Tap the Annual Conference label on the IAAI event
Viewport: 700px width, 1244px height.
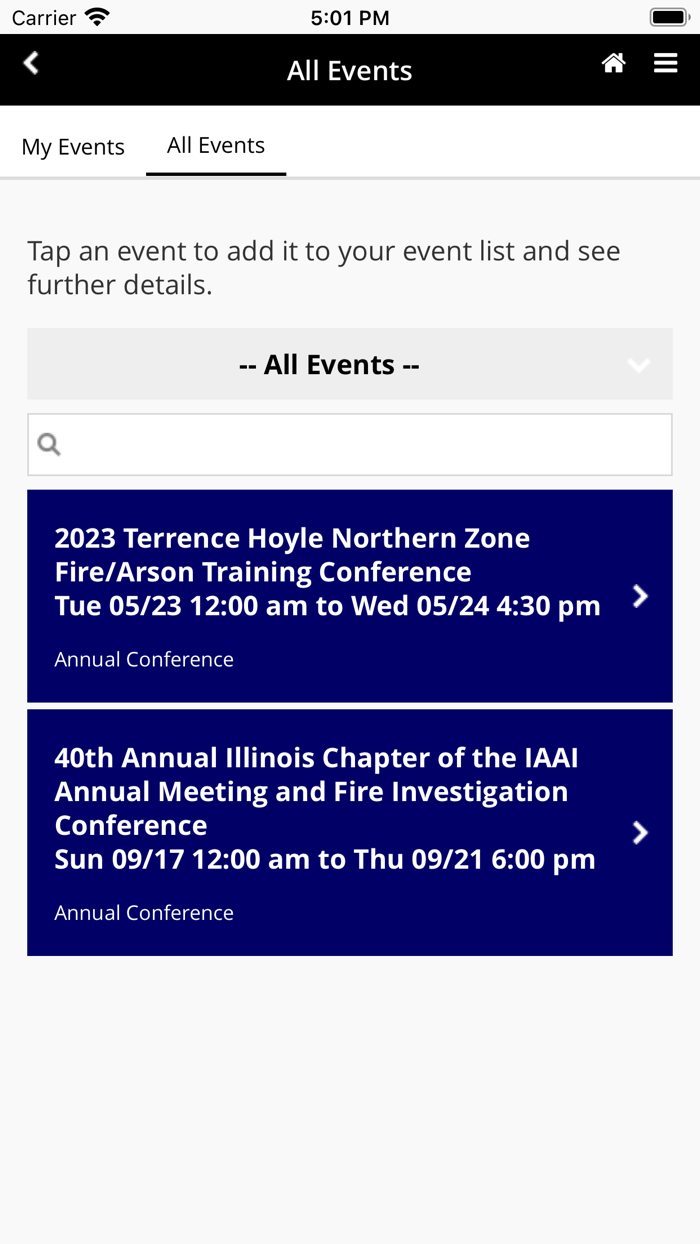(143, 912)
